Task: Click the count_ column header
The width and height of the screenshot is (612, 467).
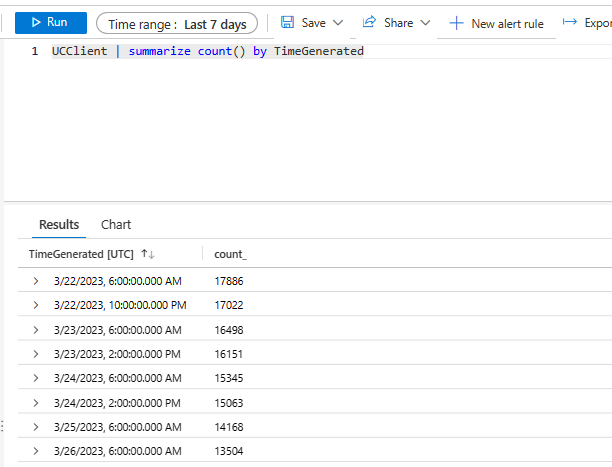Action: 230,254
